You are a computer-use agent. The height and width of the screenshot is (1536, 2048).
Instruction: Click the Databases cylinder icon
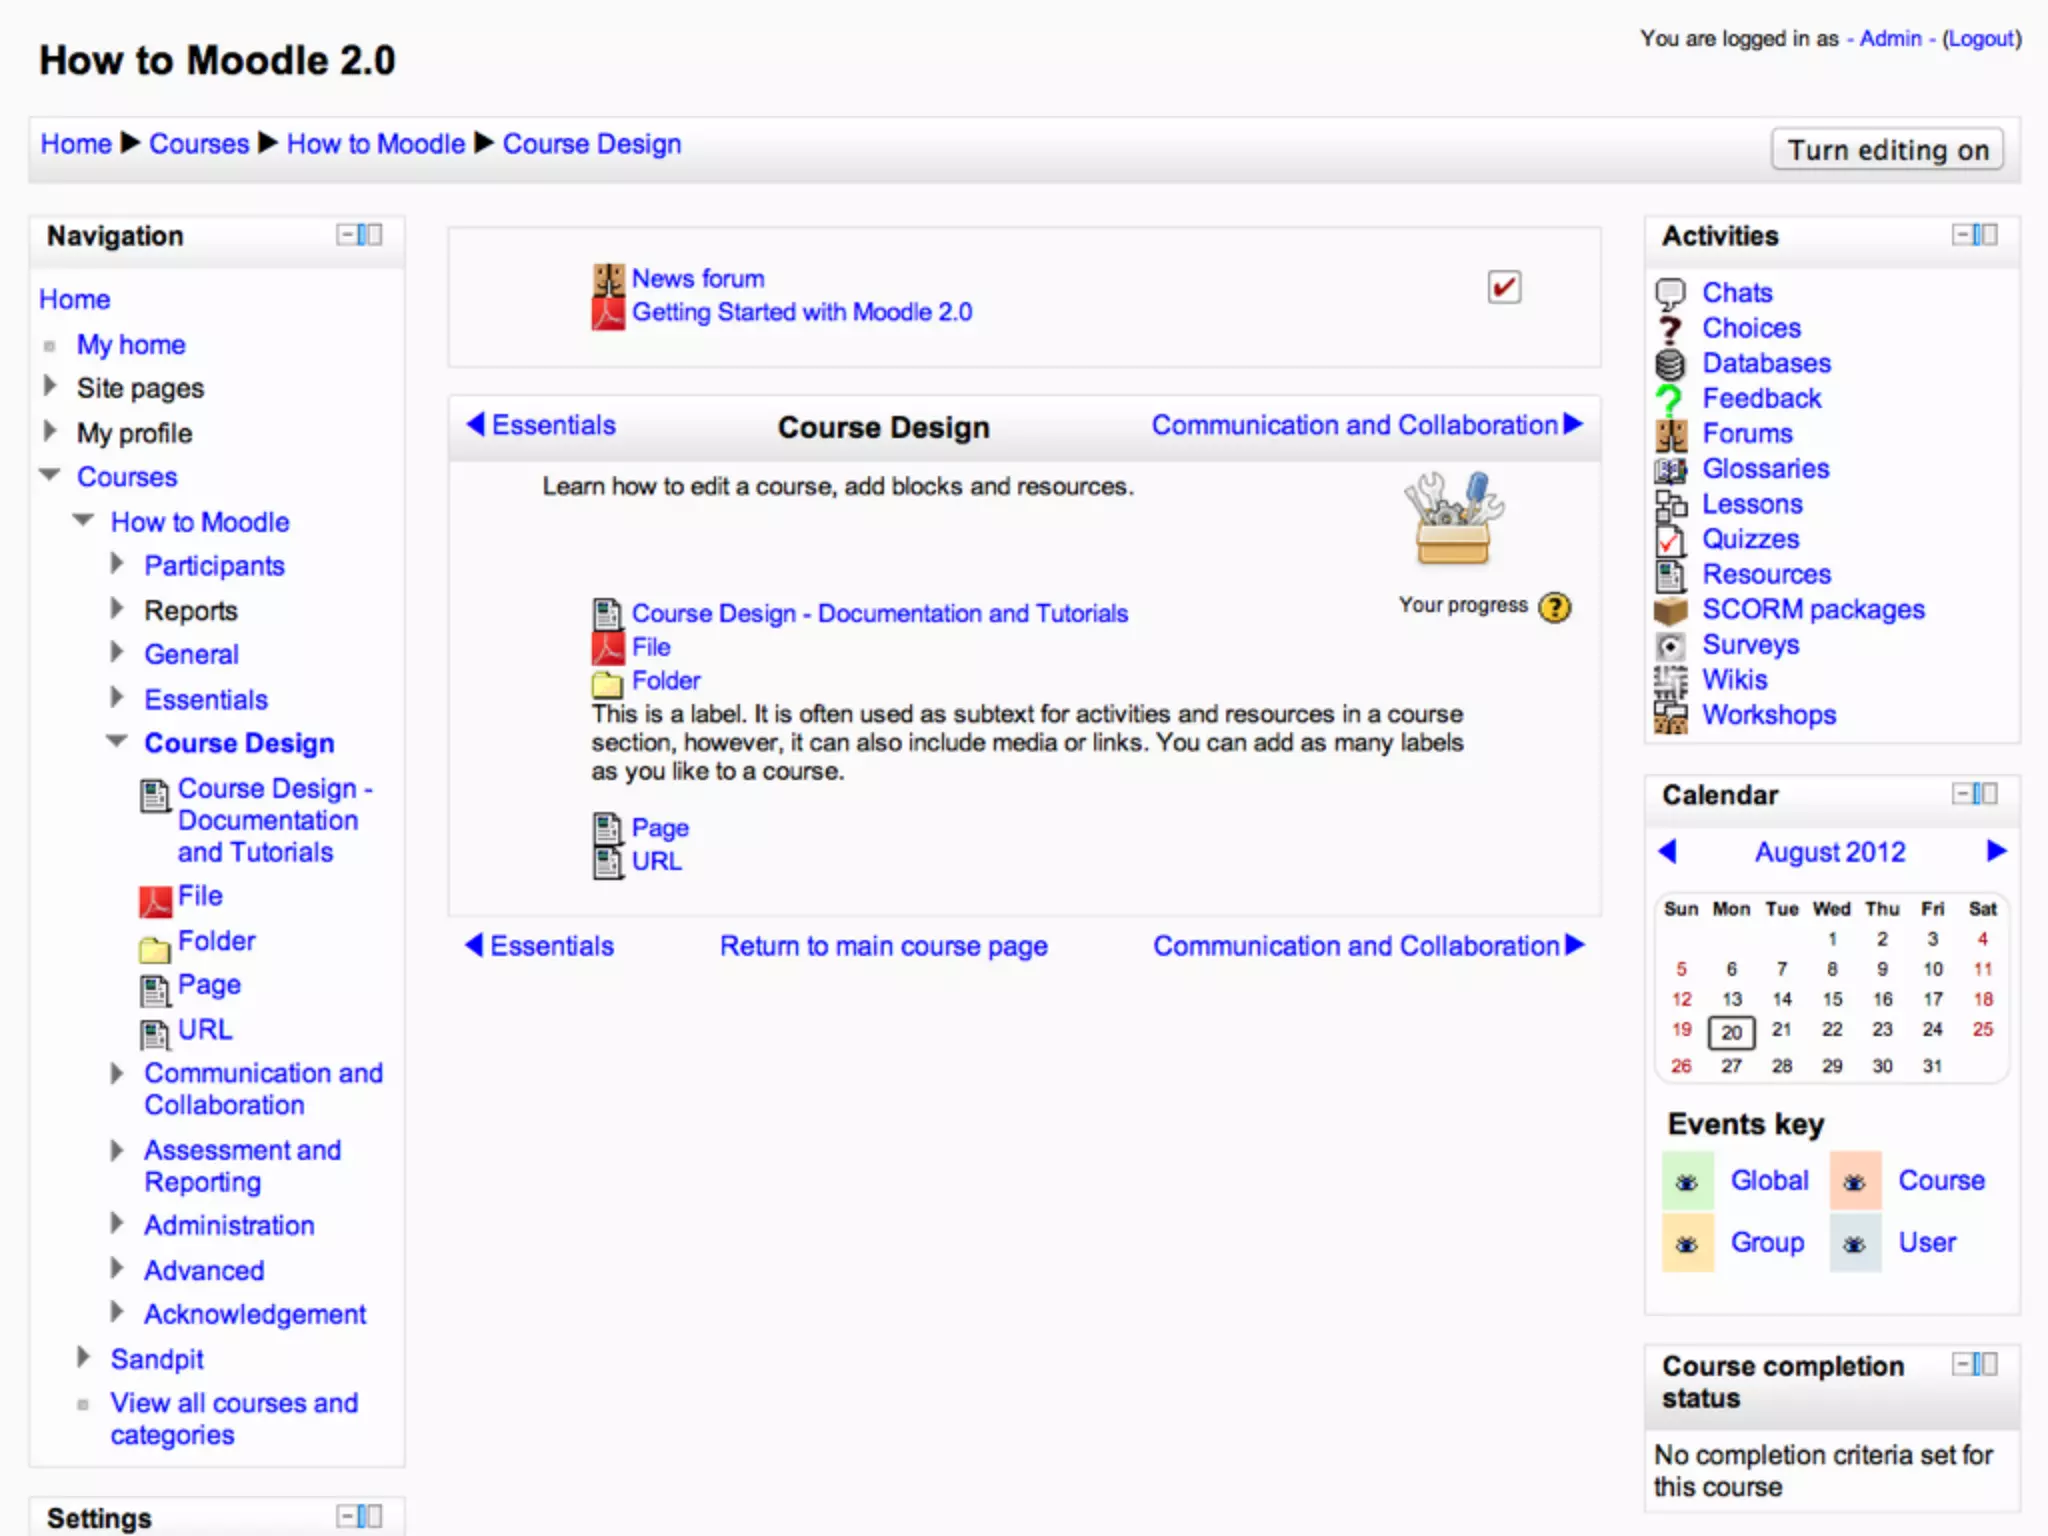click(x=1670, y=364)
